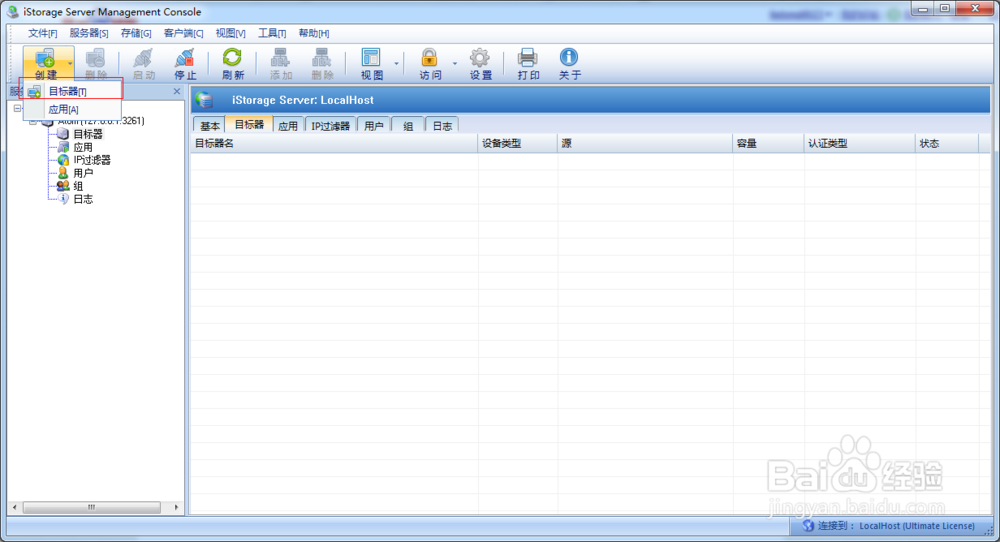Choose 应用[A] from create dropdown

tap(72, 110)
